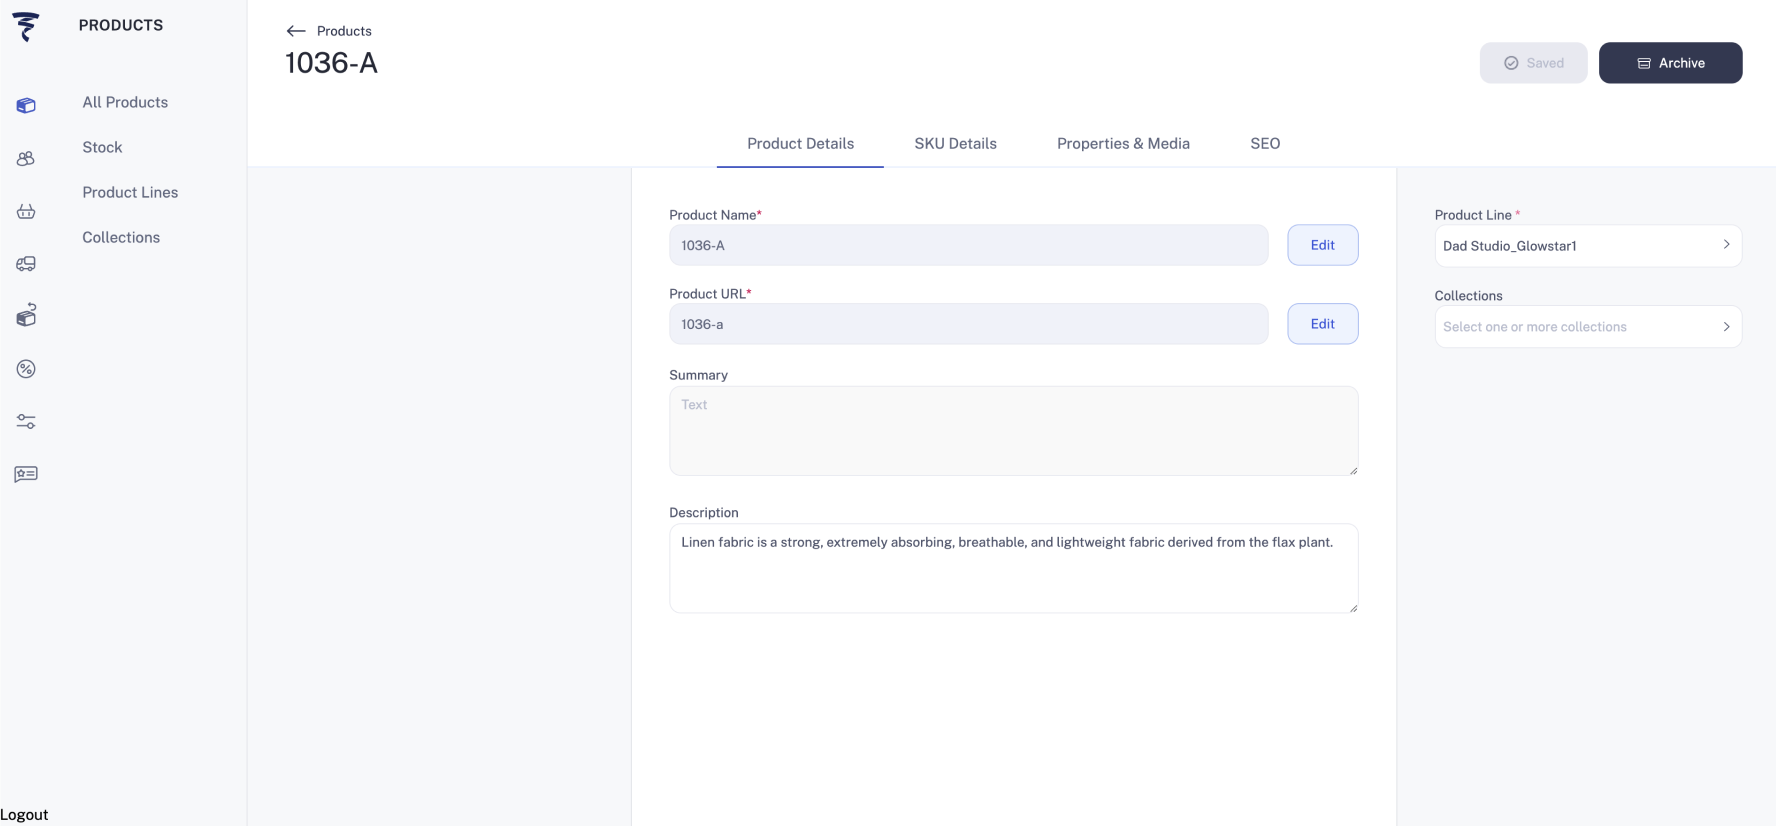
Task: Switch to the Properties & Media tab
Action: pyautogui.click(x=1123, y=144)
